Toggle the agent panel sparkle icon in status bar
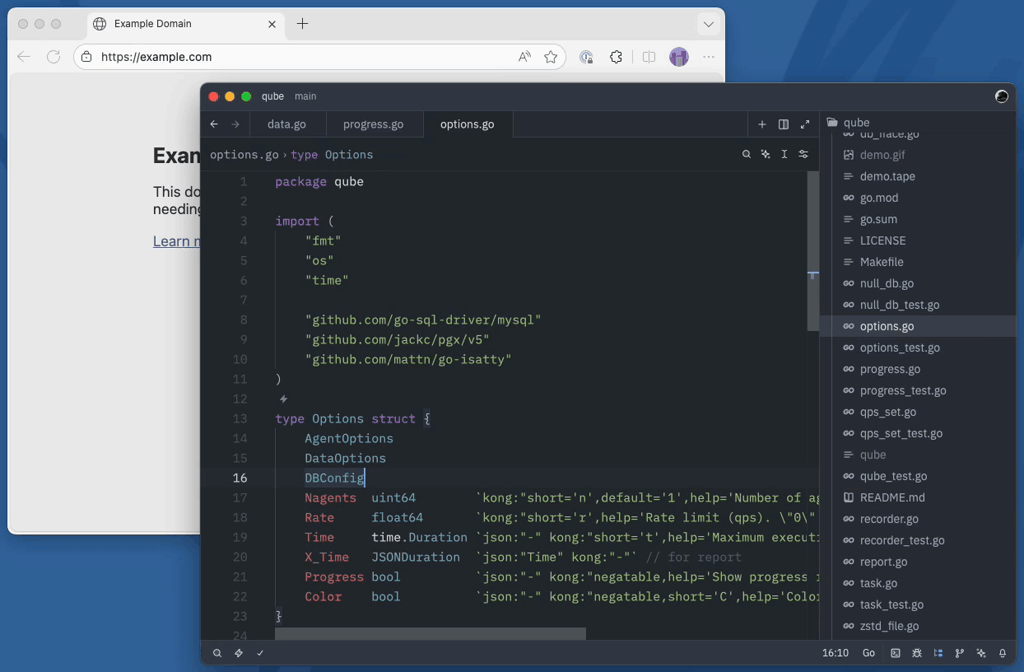The height and width of the screenshot is (672, 1024). tap(981, 652)
